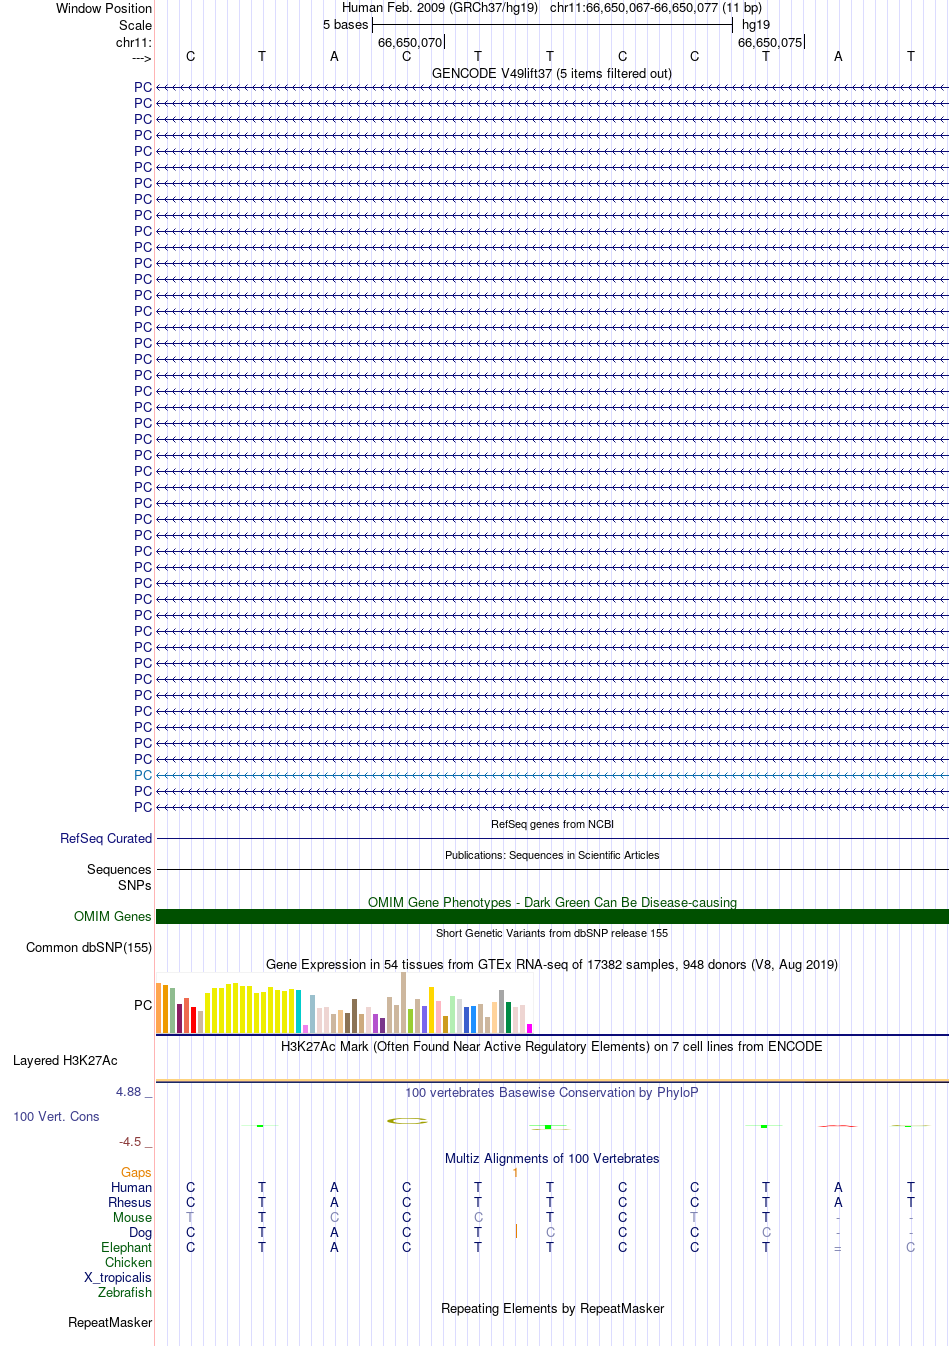Click the -4.5 PhyloP lower scale value

pyautogui.click(x=130, y=1141)
